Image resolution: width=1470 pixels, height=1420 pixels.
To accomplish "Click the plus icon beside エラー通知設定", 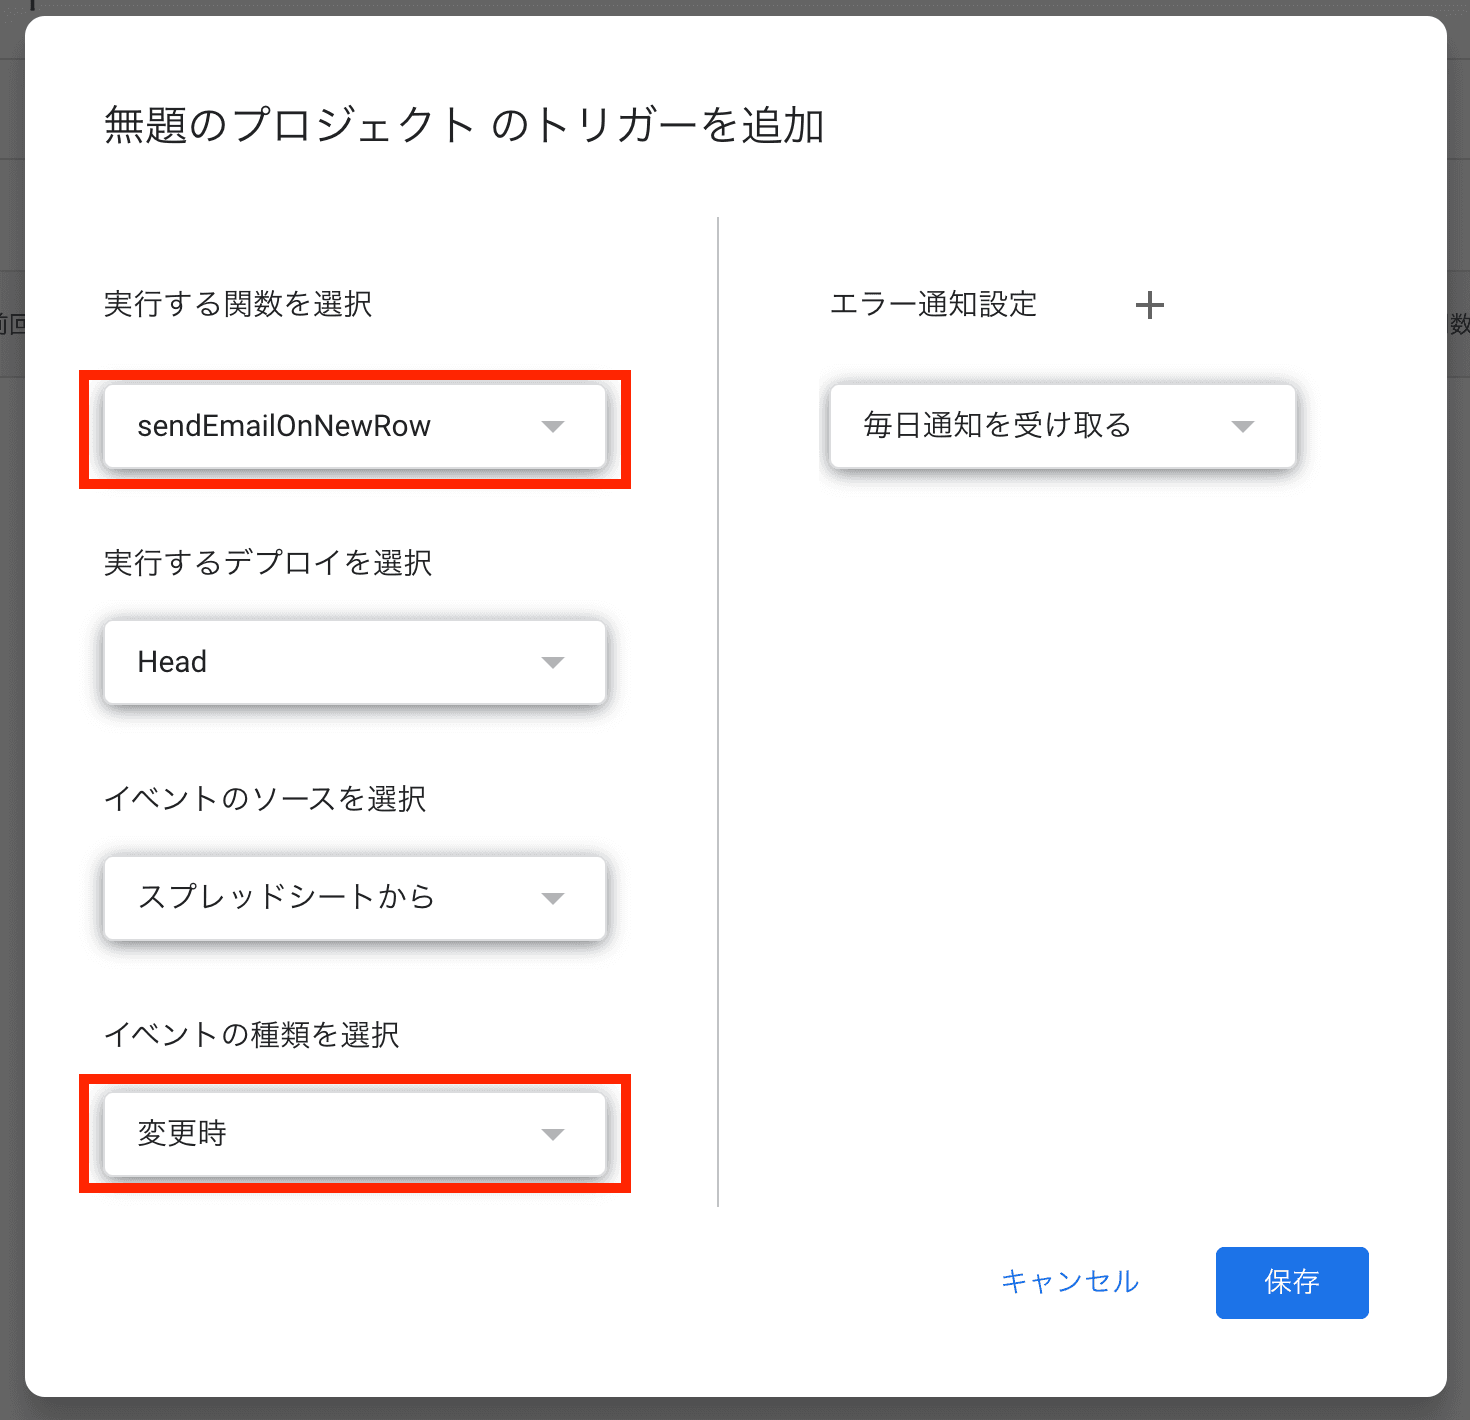I will (x=1150, y=305).
